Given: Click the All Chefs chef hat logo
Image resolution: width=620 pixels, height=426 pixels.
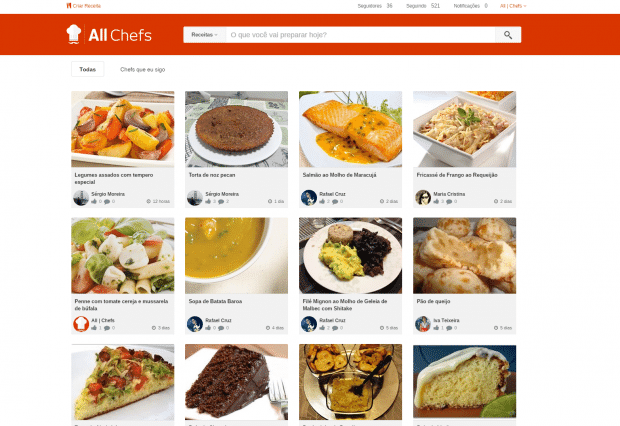Looking at the screenshot, I should point(74,34).
